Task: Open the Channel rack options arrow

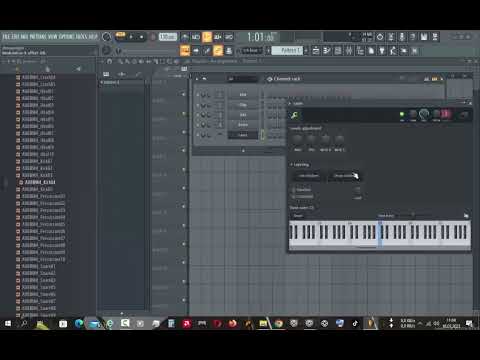Action: tap(197, 79)
